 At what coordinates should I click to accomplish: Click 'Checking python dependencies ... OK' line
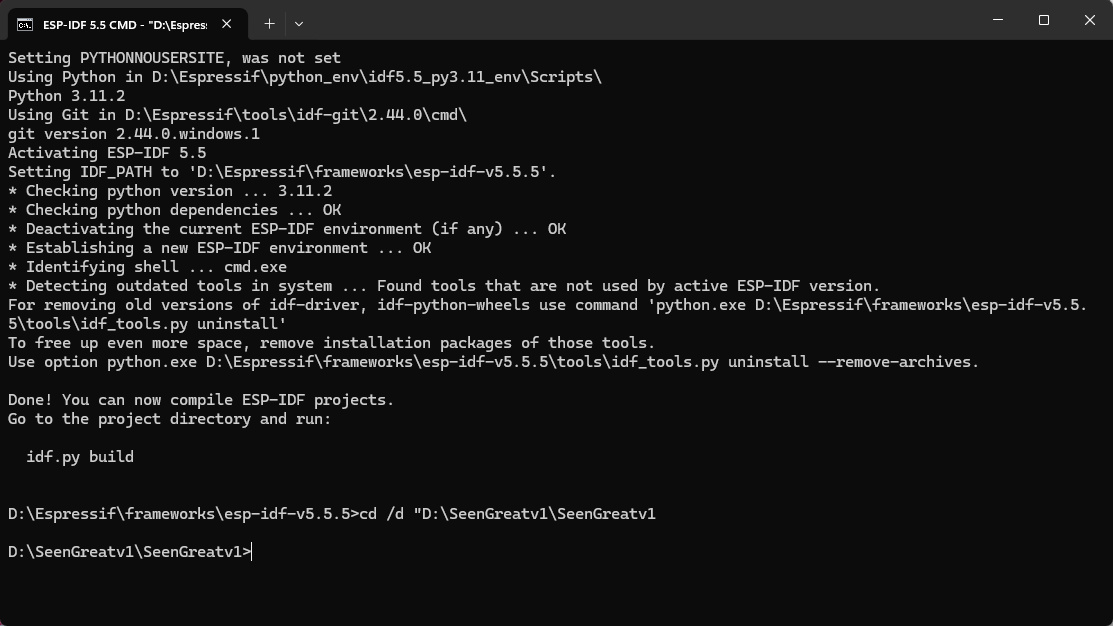[175, 210]
